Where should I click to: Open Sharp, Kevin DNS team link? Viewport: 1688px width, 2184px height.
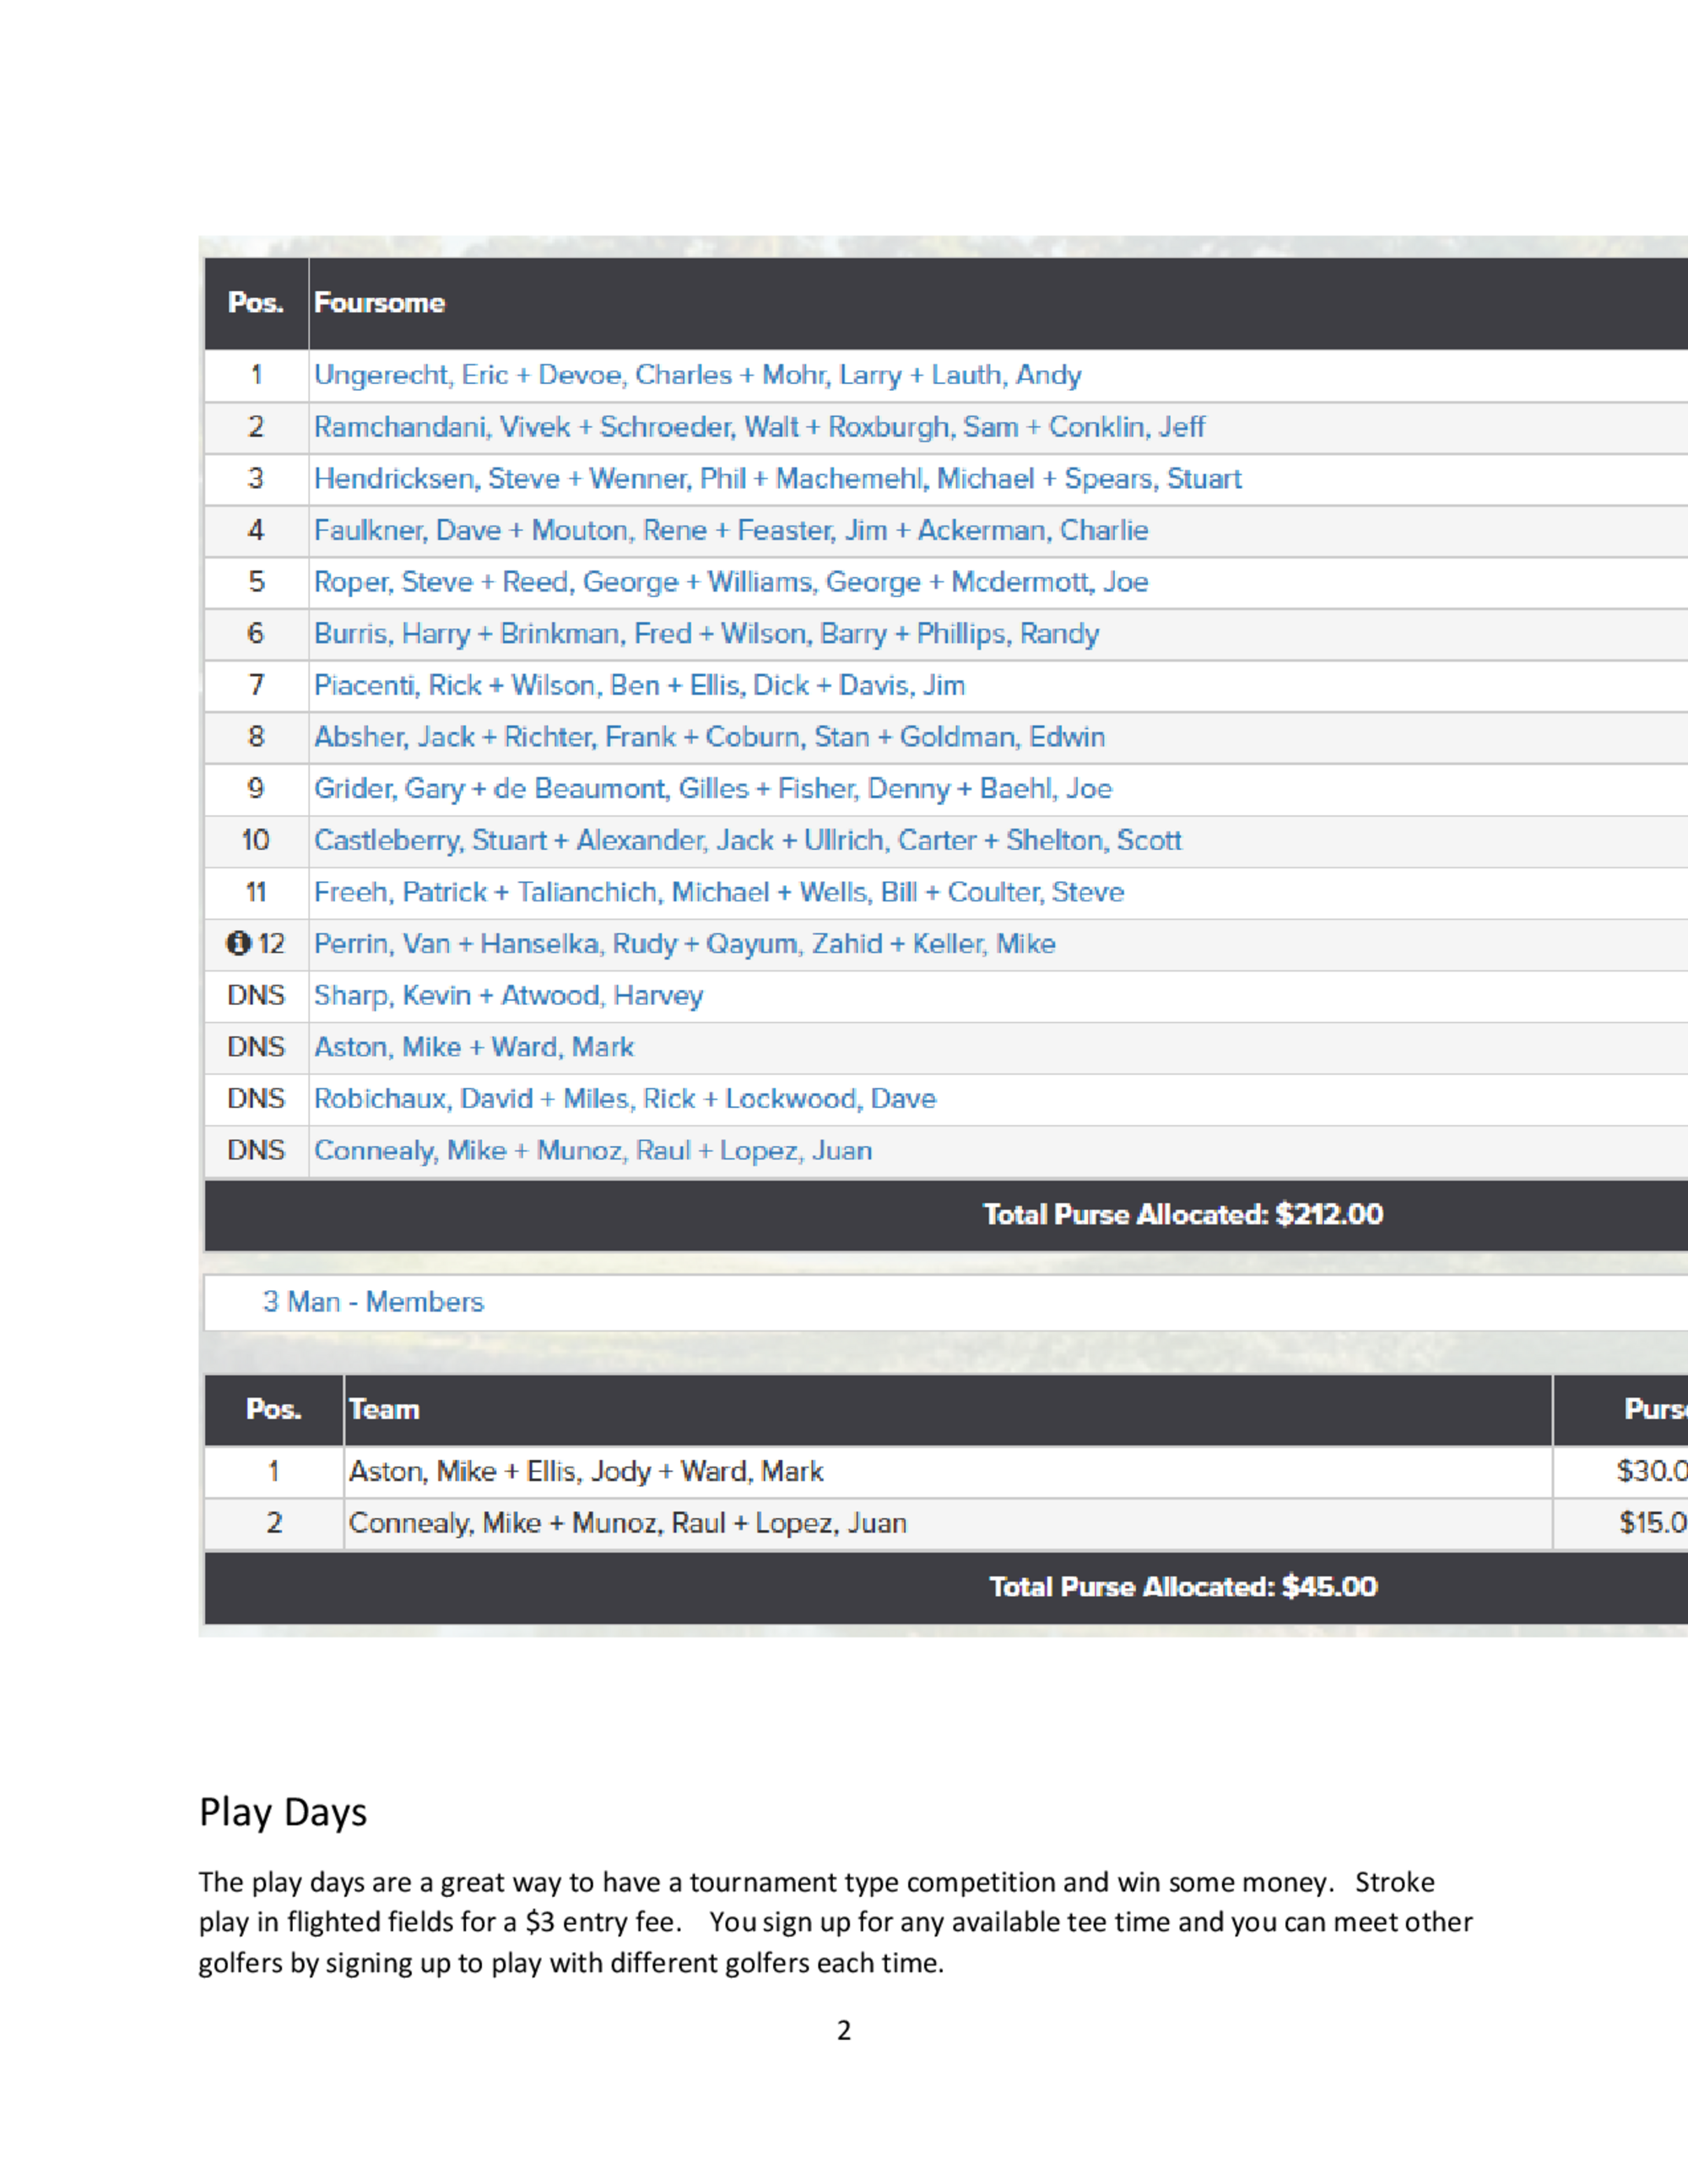click(x=508, y=996)
